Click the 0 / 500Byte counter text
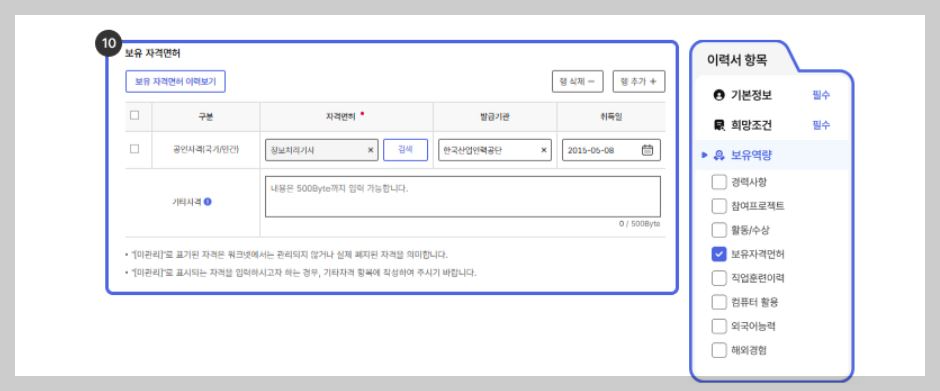The width and height of the screenshot is (940, 391). pyautogui.click(x=640, y=224)
